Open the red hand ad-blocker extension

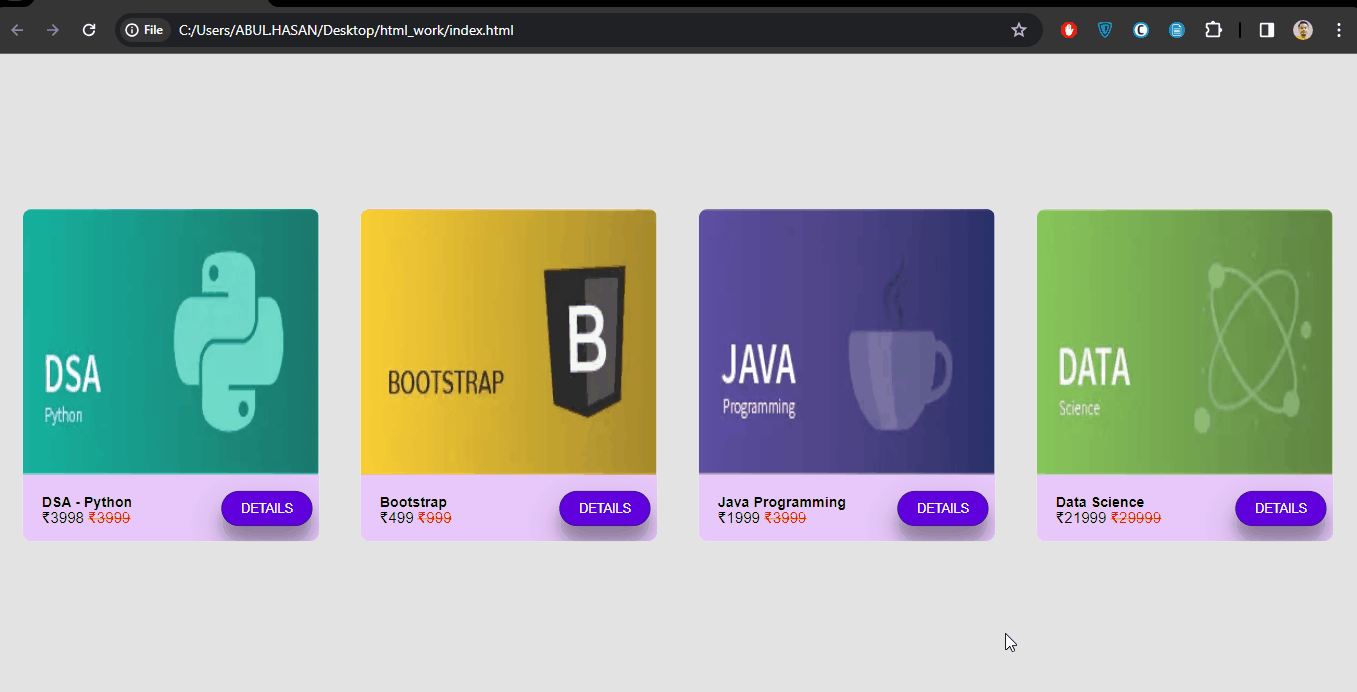pyautogui.click(x=1069, y=30)
